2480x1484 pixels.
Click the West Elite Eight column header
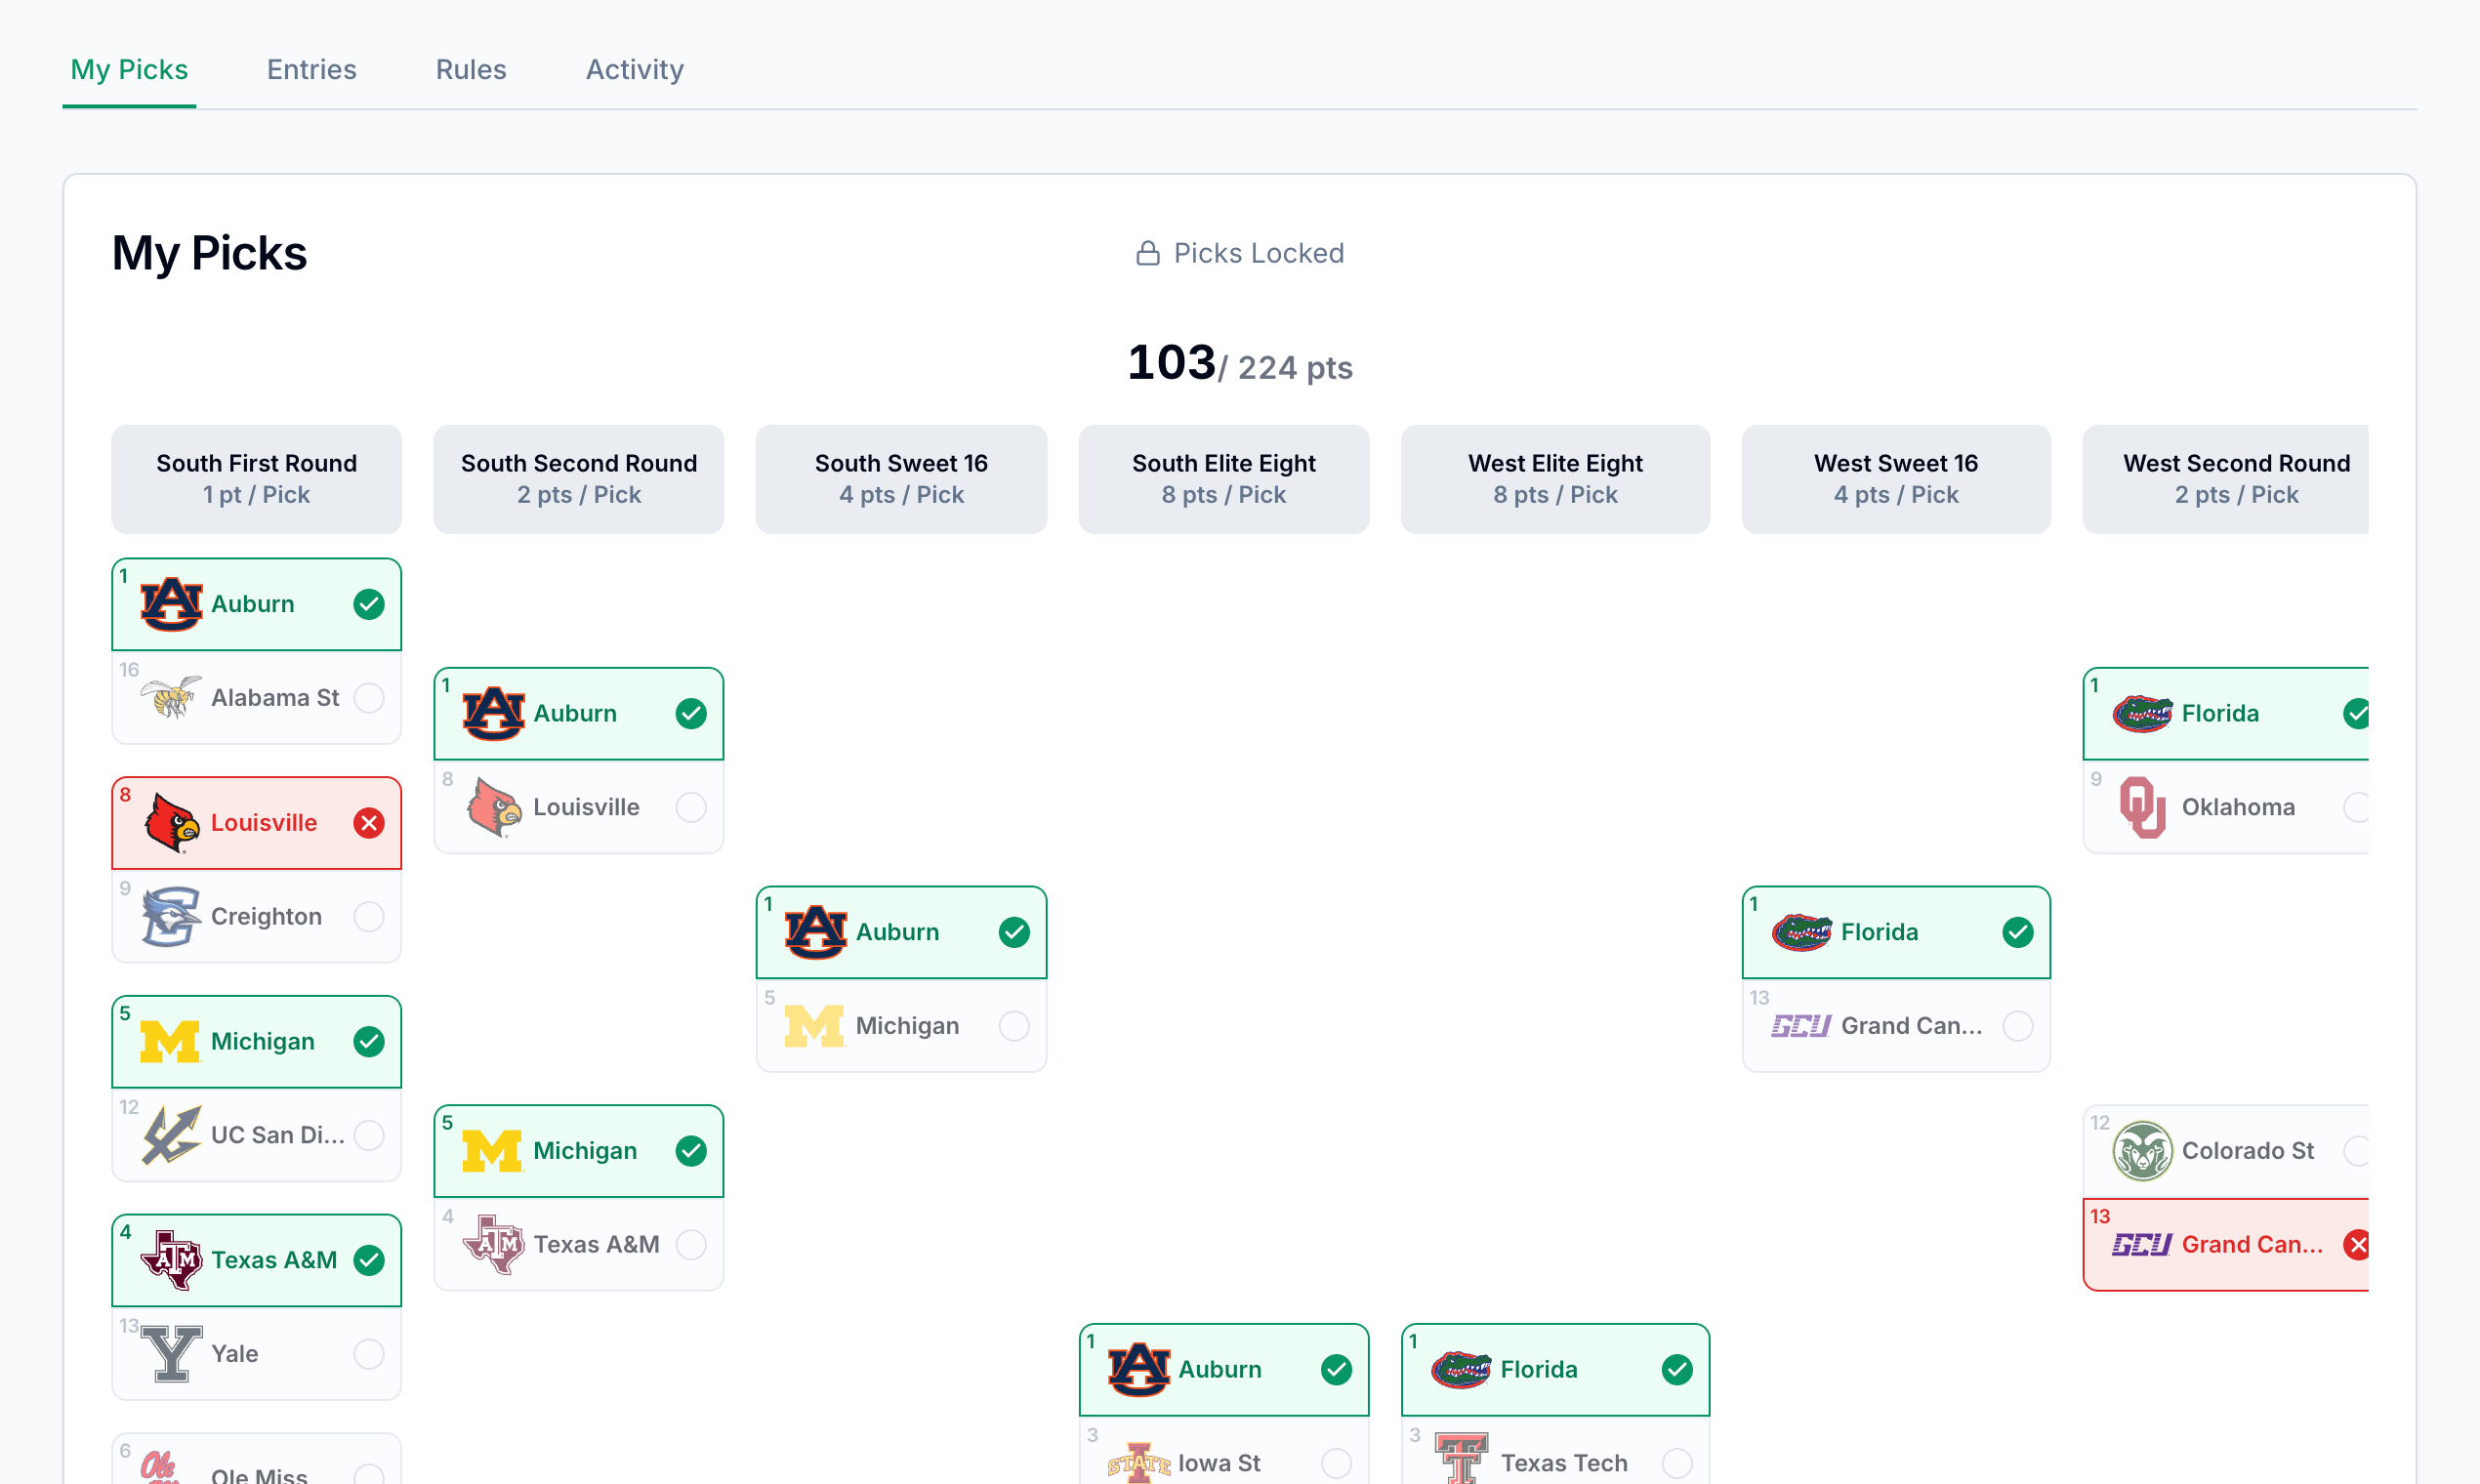pos(1554,479)
